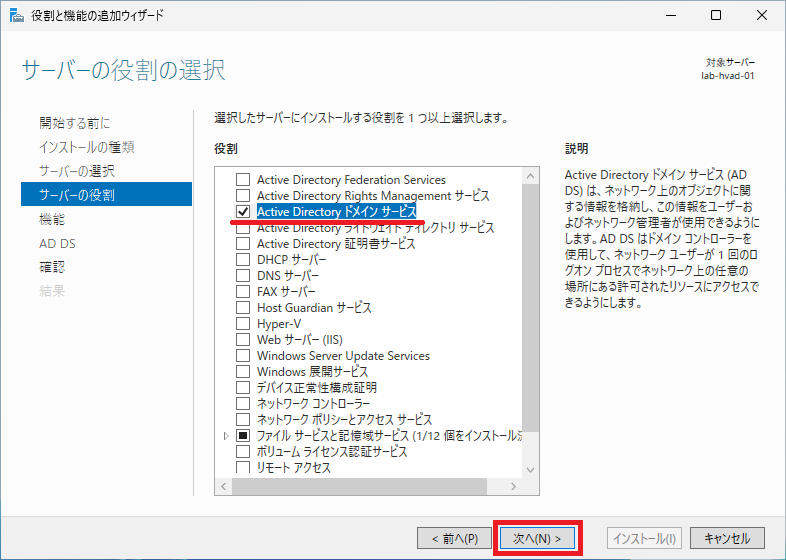The width and height of the screenshot is (786, 560).
Task: Select Active Directory ライトウェイト ディレクトリ サービス row
Action: (375, 228)
